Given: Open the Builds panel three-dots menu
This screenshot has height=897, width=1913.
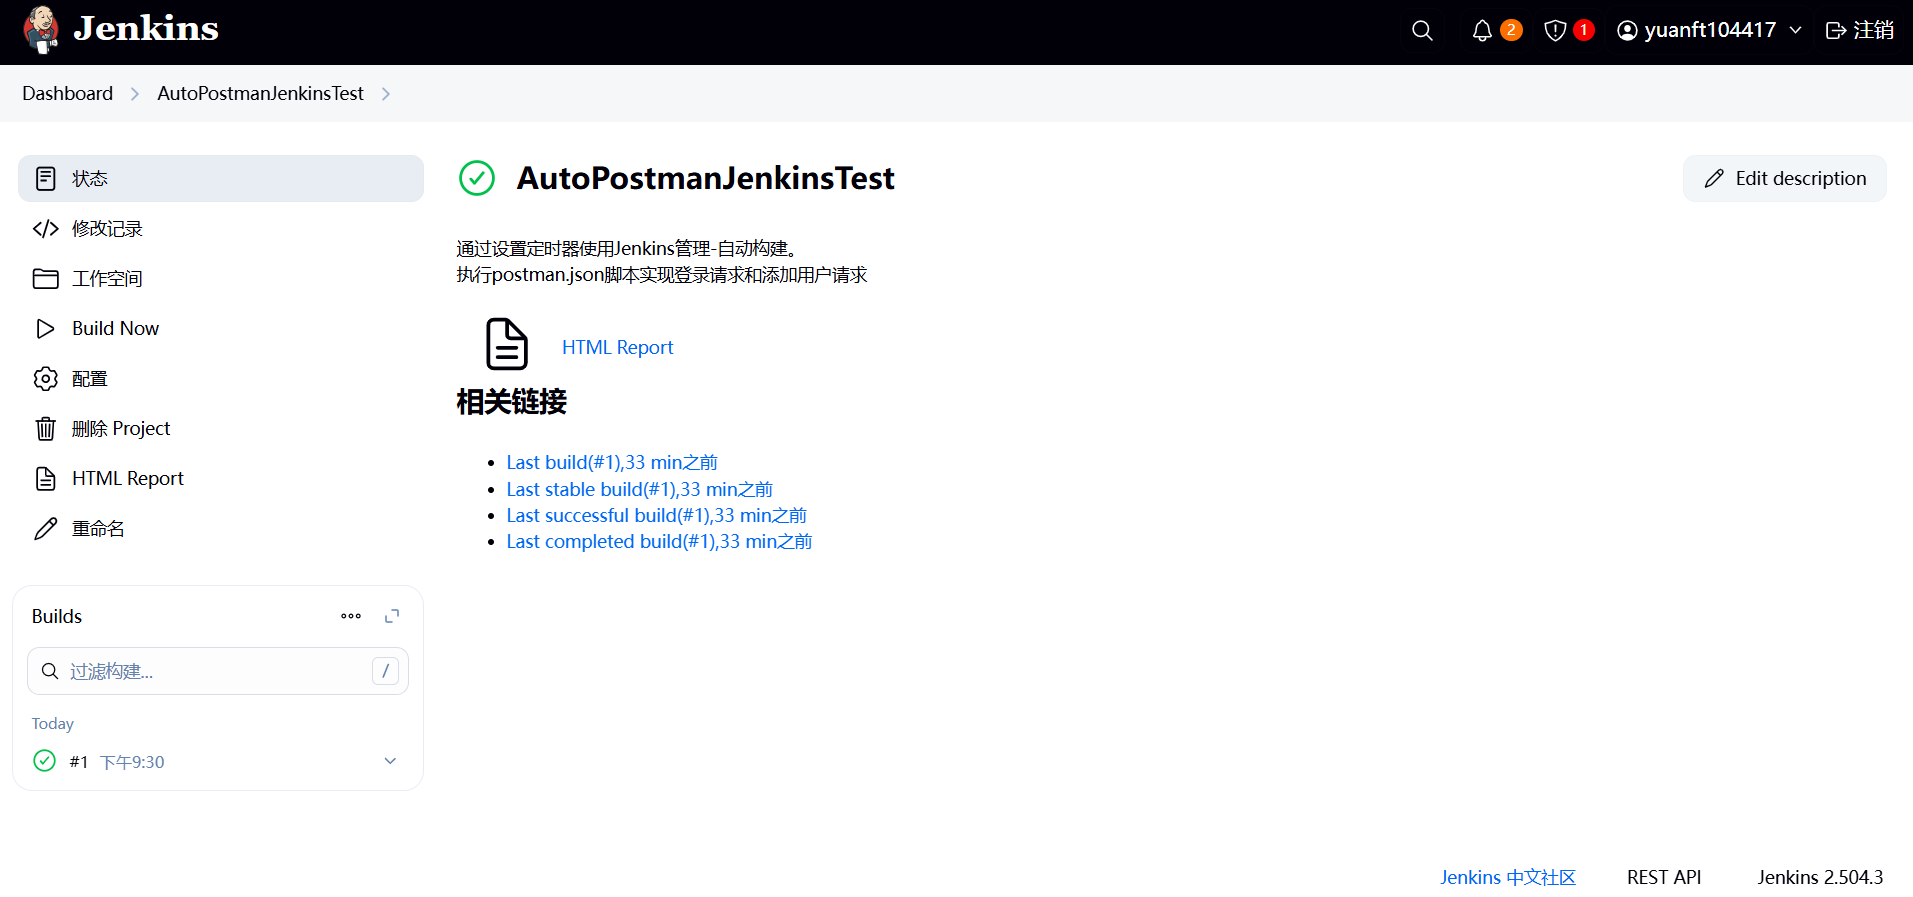Looking at the screenshot, I should click(351, 616).
